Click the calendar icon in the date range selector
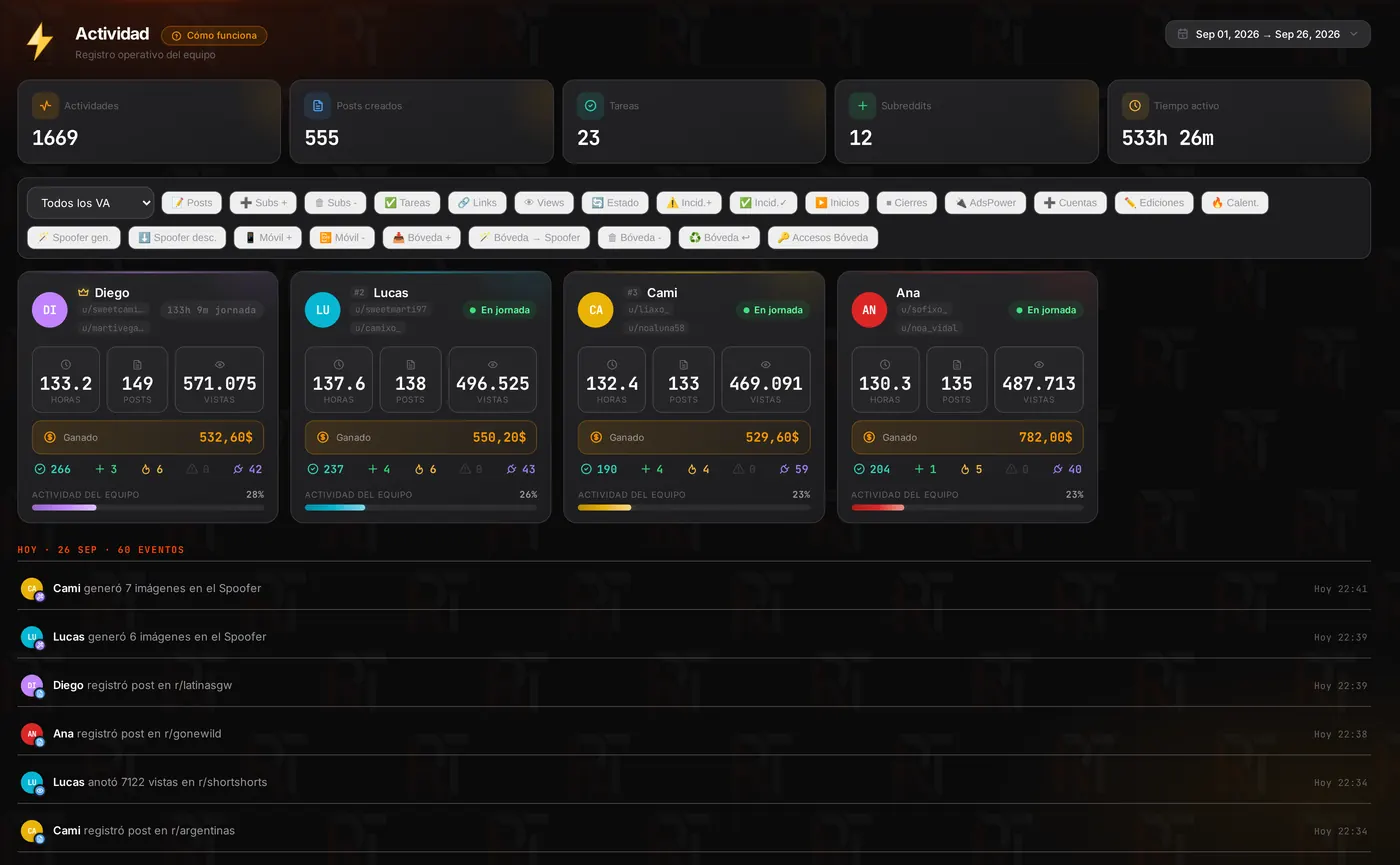Viewport: 1400px width, 865px height. 1183,34
